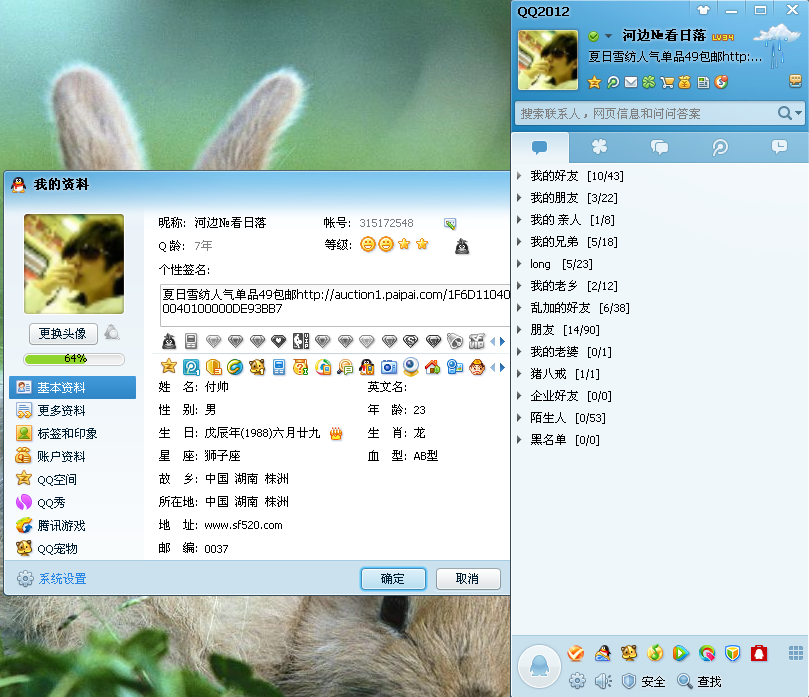Open the money bag wallet icon
This screenshot has height=697, width=809.
pos(685,82)
